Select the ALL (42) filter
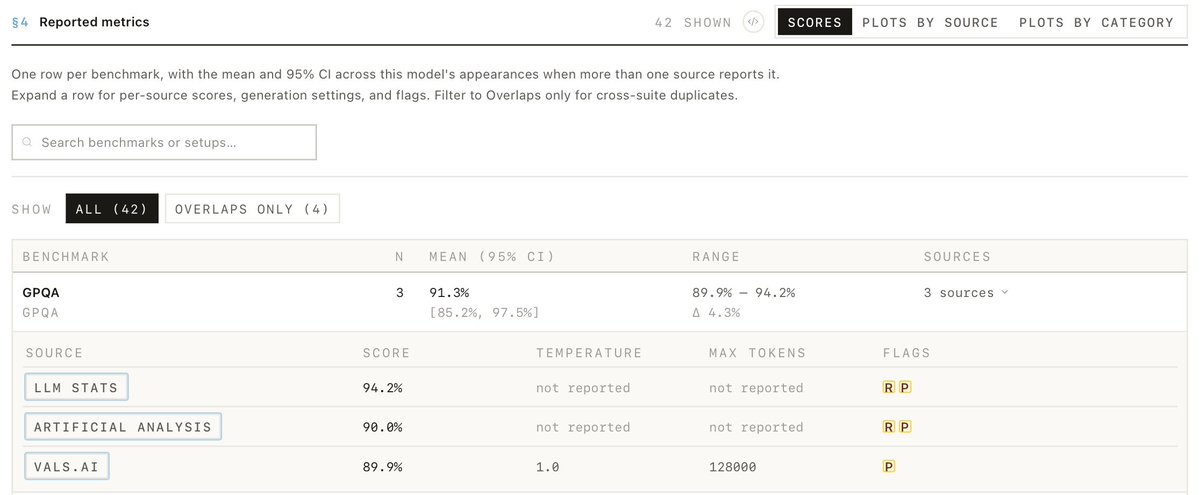 point(112,209)
